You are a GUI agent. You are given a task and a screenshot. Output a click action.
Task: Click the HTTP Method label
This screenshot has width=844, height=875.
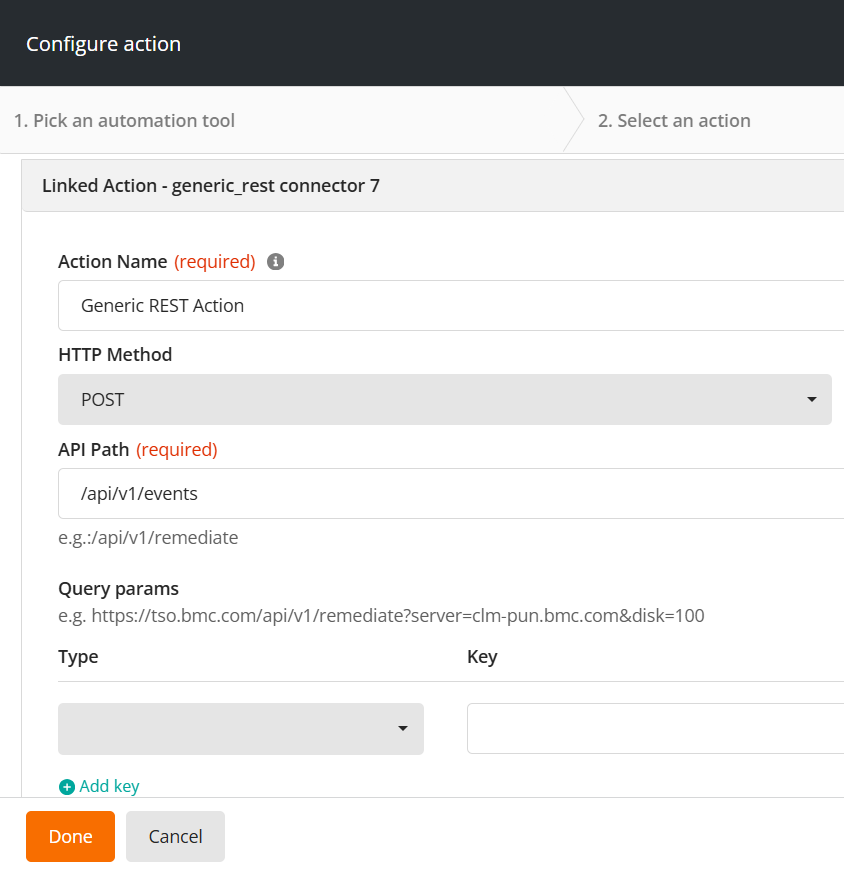pyautogui.click(x=115, y=354)
